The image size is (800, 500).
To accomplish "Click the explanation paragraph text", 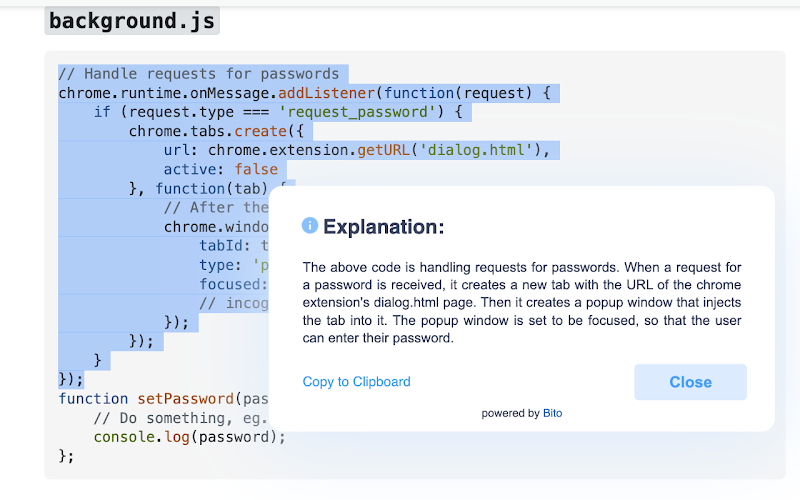I will pyautogui.click(x=522, y=303).
